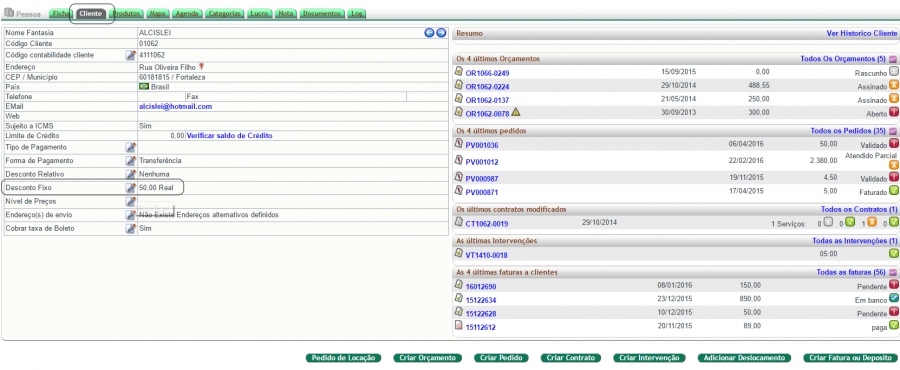Click warning icon next to OR1062-0078
Screen dimensions: 900x370
[515, 112]
